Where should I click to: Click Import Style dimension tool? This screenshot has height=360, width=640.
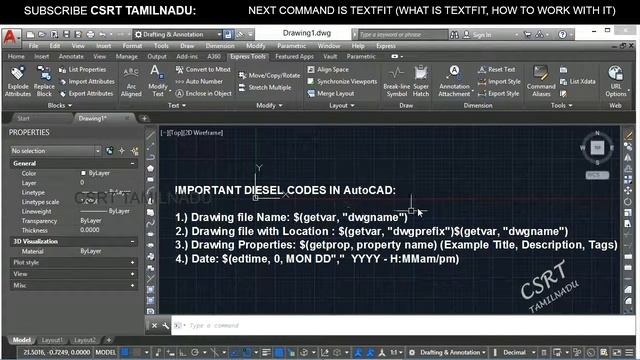(499, 82)
